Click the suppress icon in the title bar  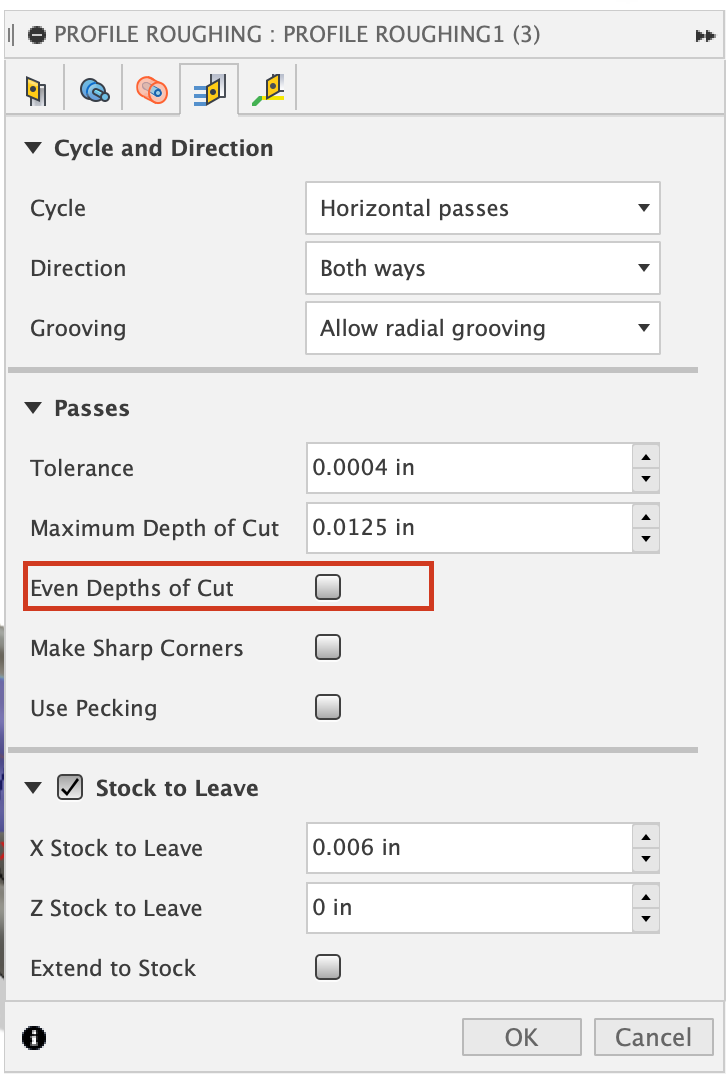pyautogui.click(x=37, y=33)
